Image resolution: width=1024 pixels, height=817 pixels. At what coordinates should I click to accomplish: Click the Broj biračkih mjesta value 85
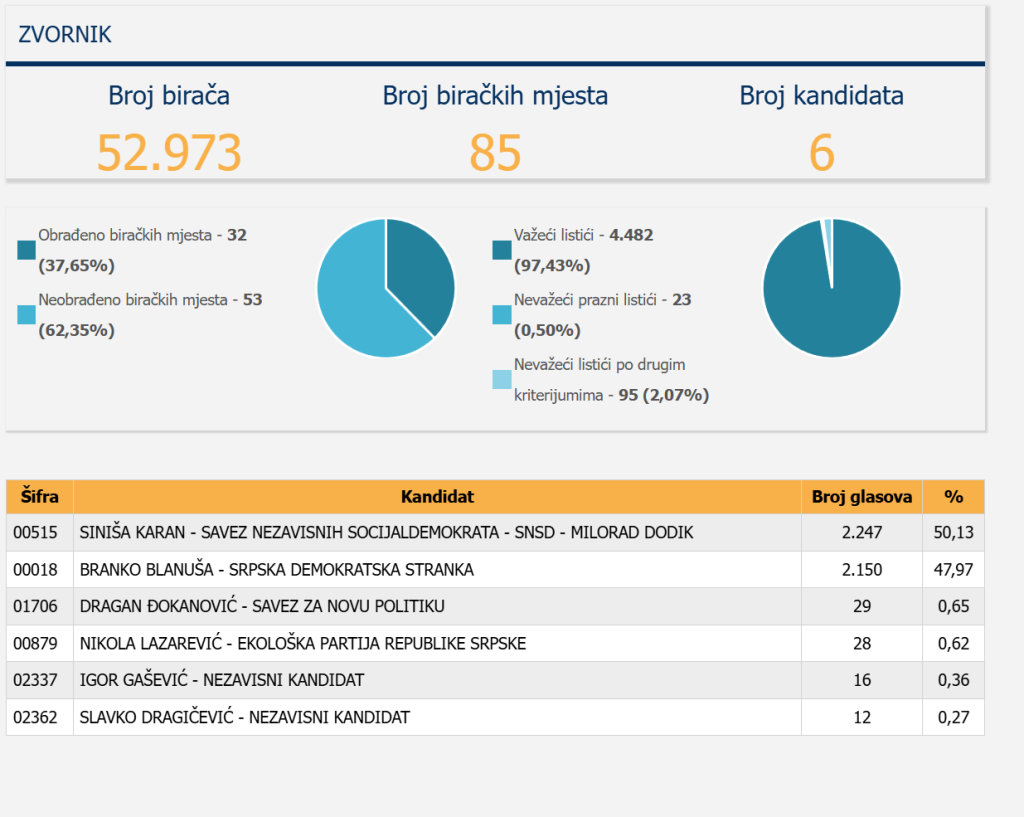[x=495, y=153]
